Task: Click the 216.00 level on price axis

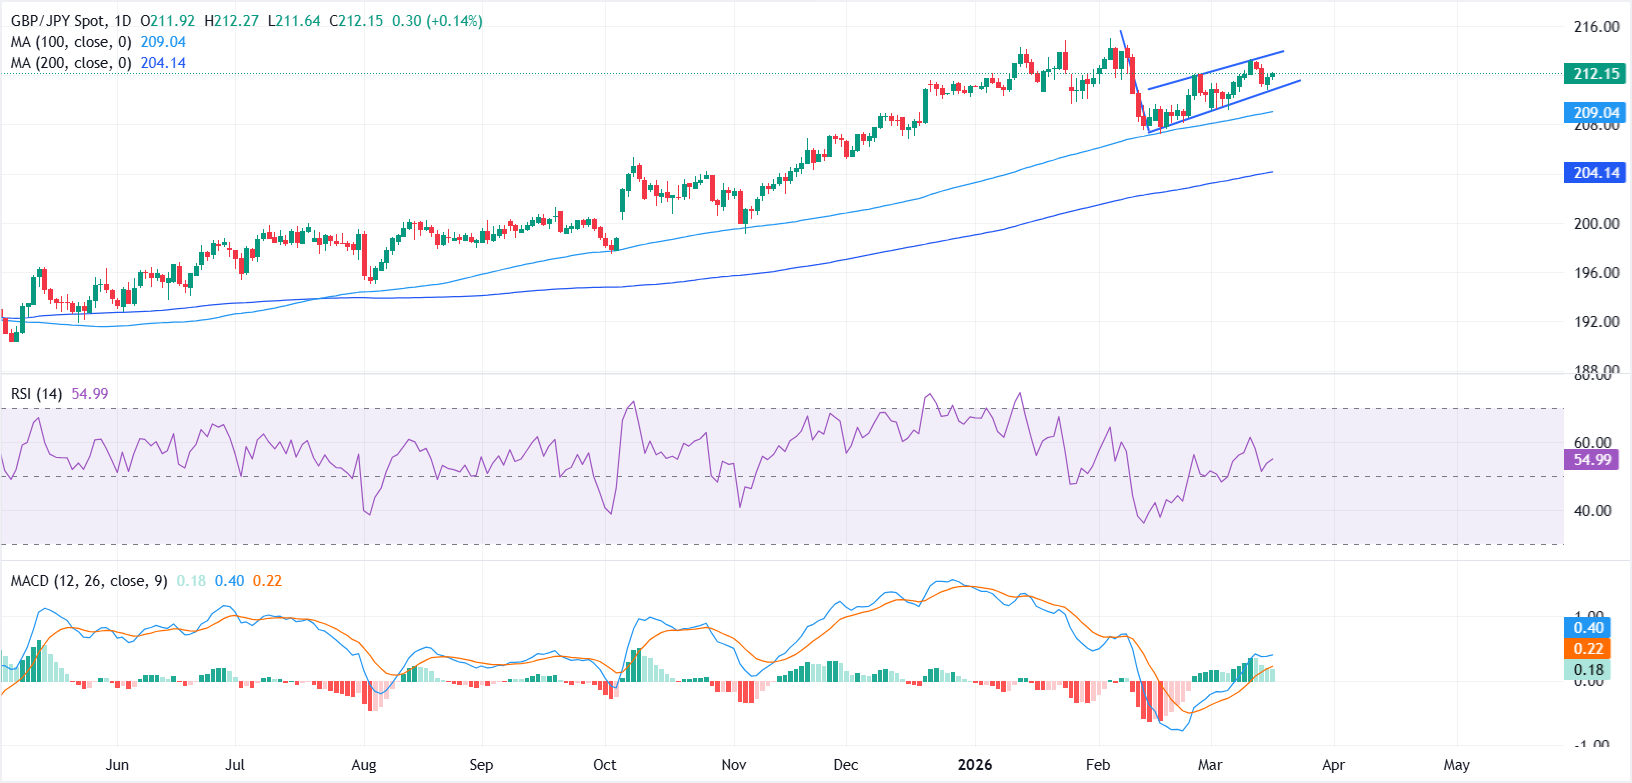Action: pyautogui.click(x=1596, y=27)
